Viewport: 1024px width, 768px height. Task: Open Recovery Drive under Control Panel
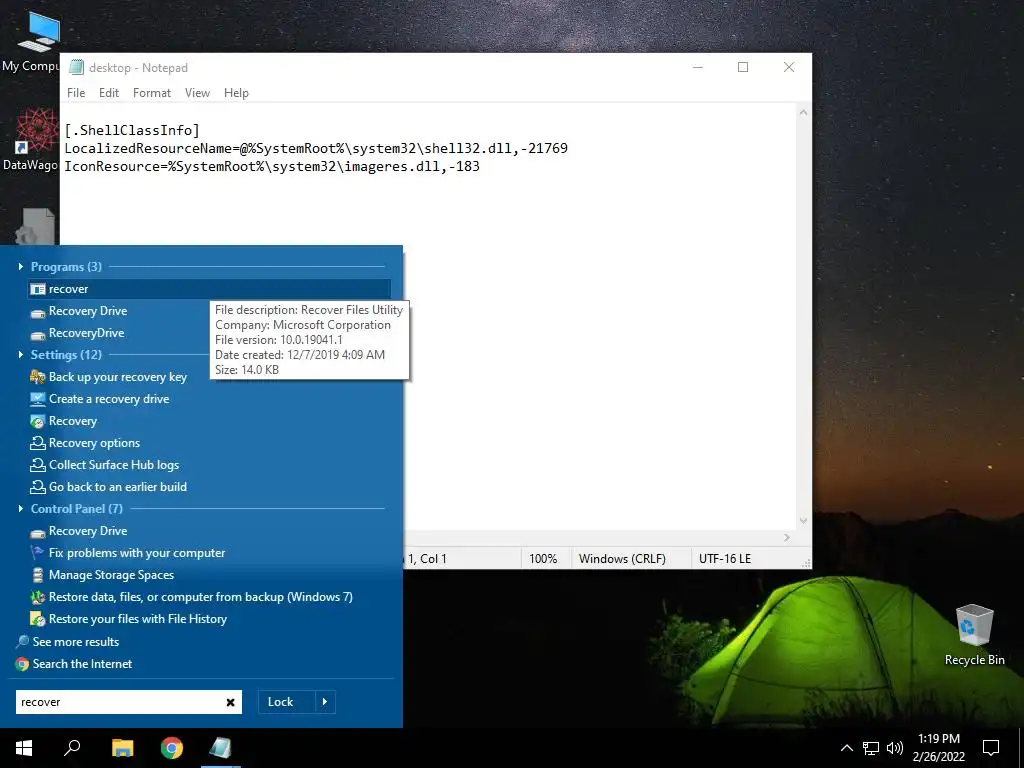click(78, 531)
